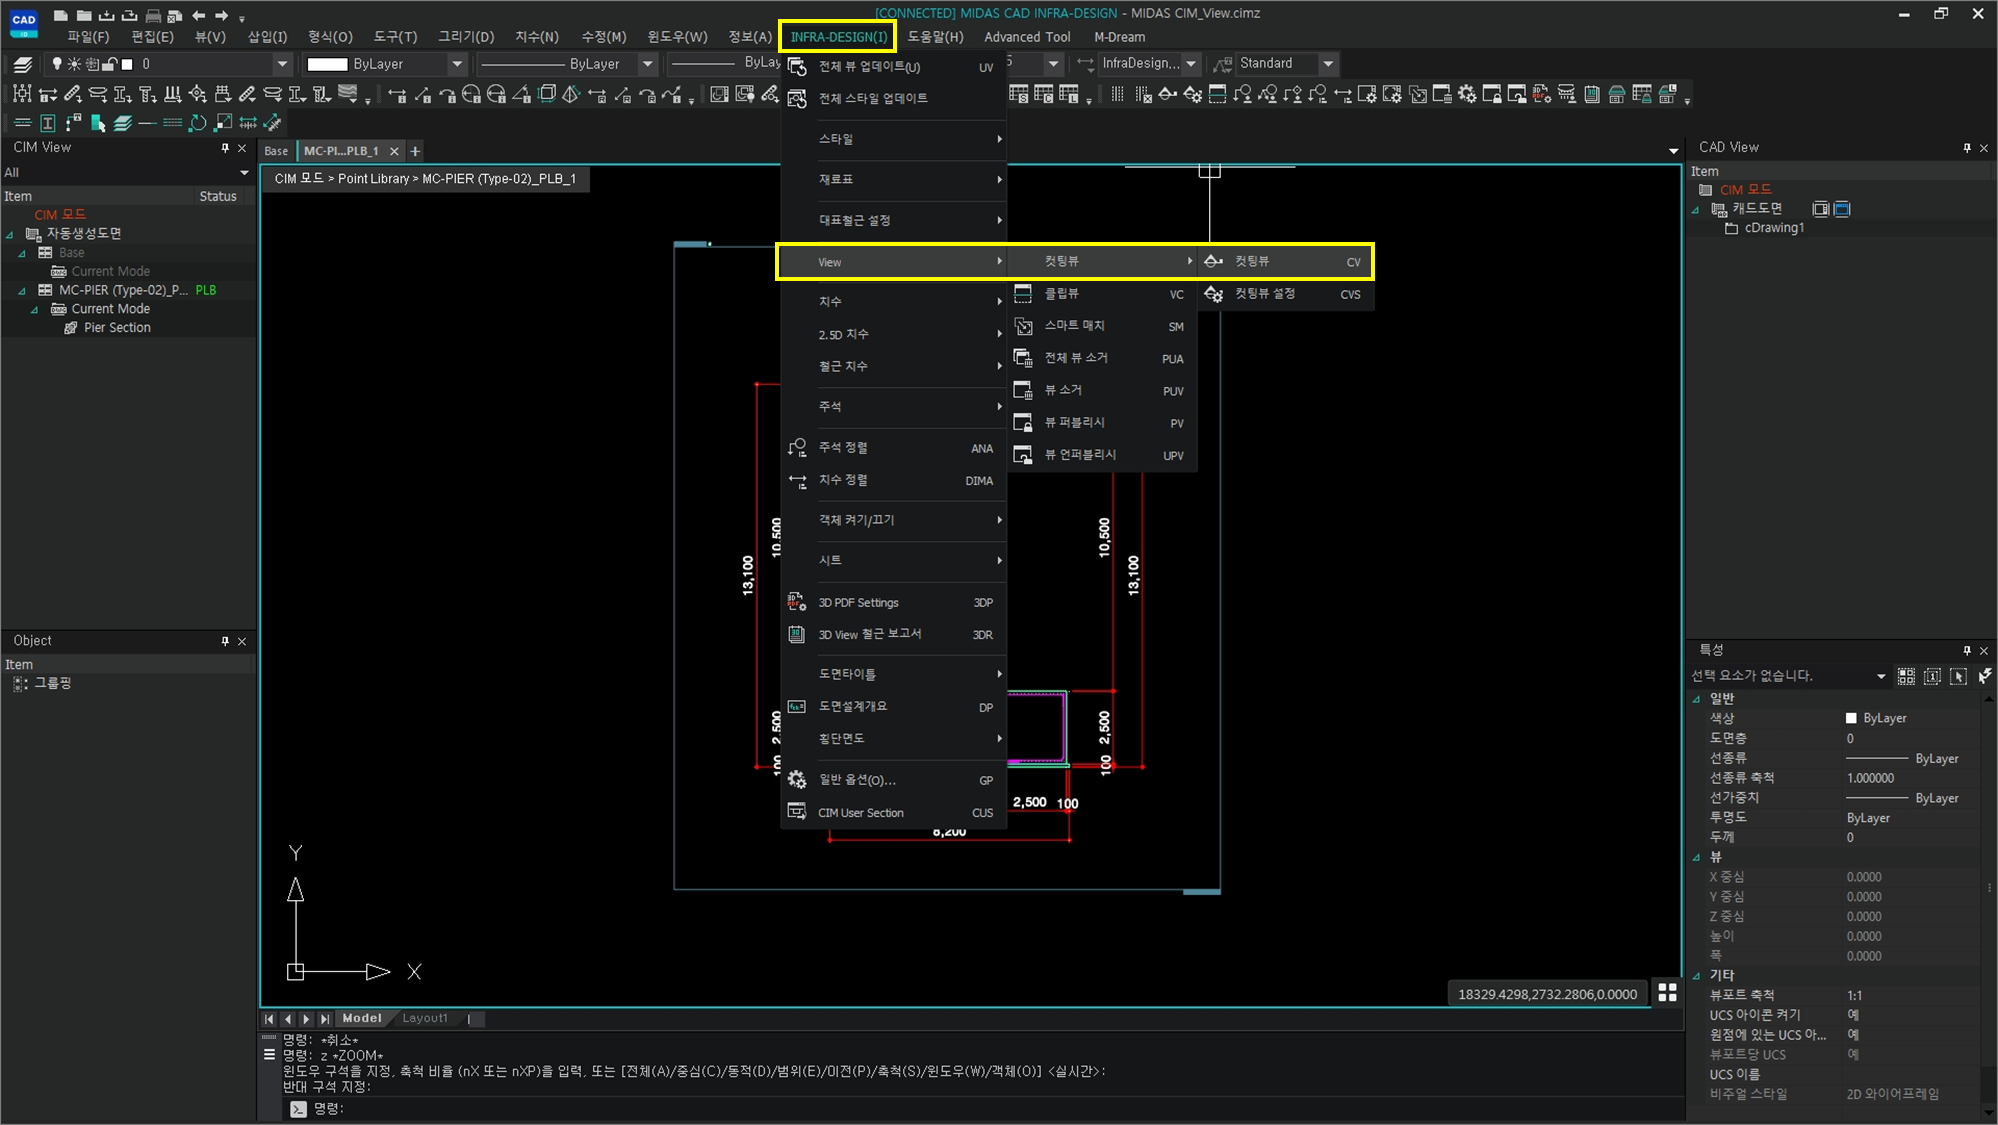This screenshot has width=1998, height=1125.
Task: Toggle the layer lock padlock icon
Action: 110,64
